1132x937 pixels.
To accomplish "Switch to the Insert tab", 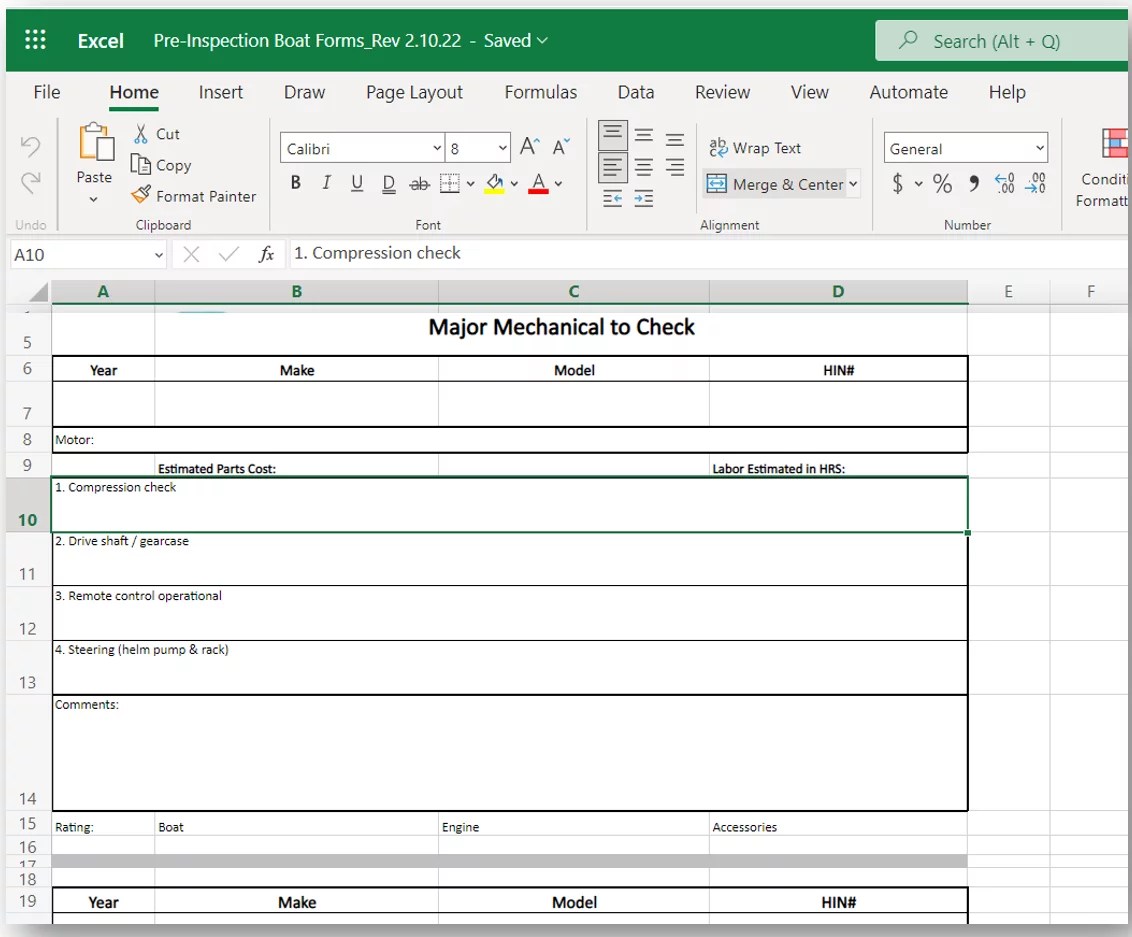I will 221,92.
